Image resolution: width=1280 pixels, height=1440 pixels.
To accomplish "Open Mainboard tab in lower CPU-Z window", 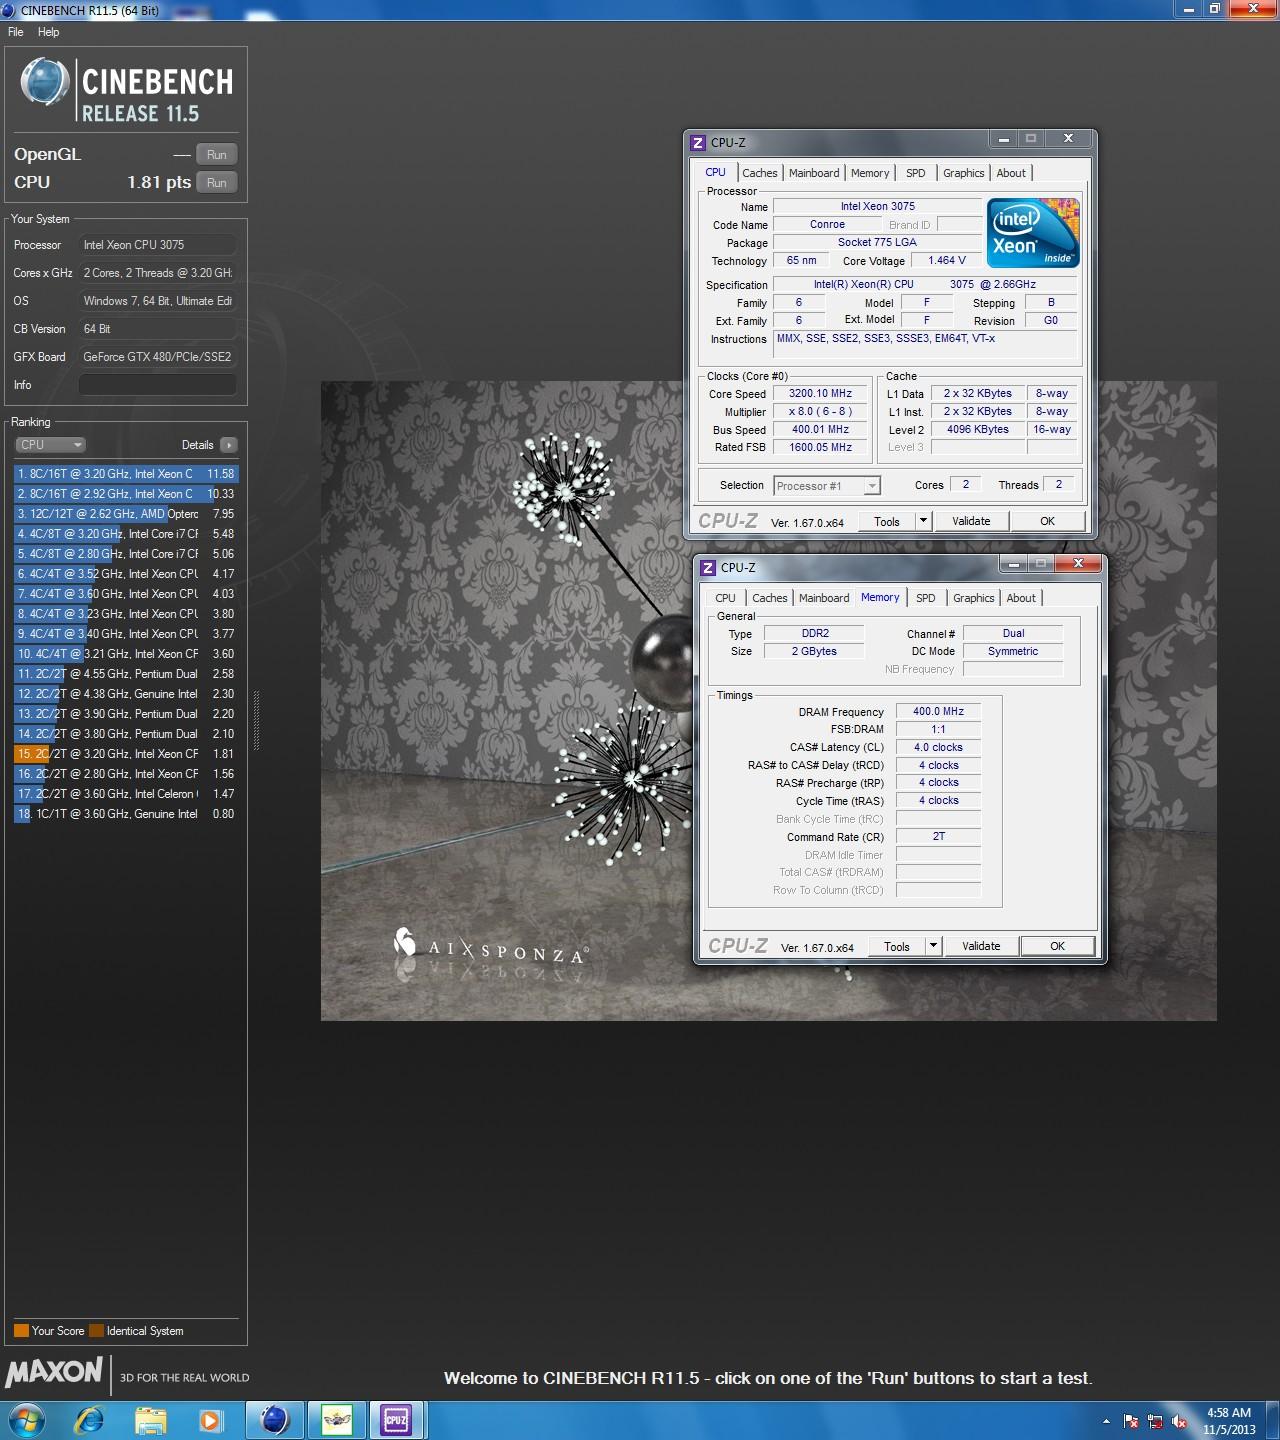I will point(824,598).
